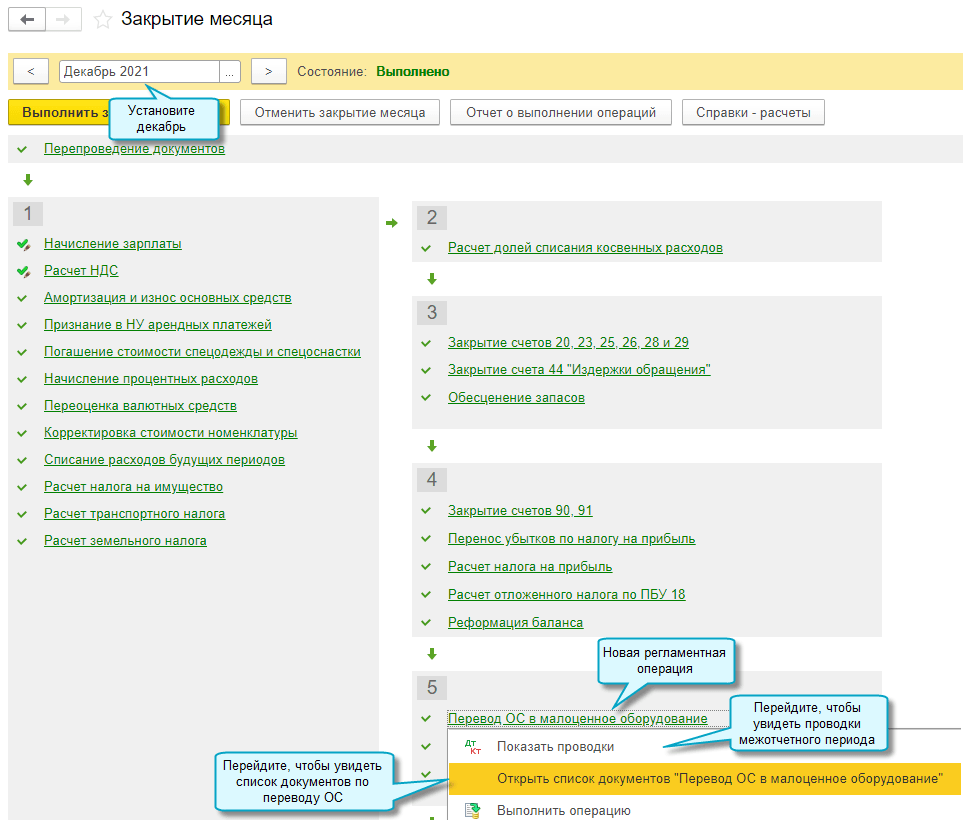
Task: Open the Амортизация и износ основных средств link
Action: click(x=167, y=298)
